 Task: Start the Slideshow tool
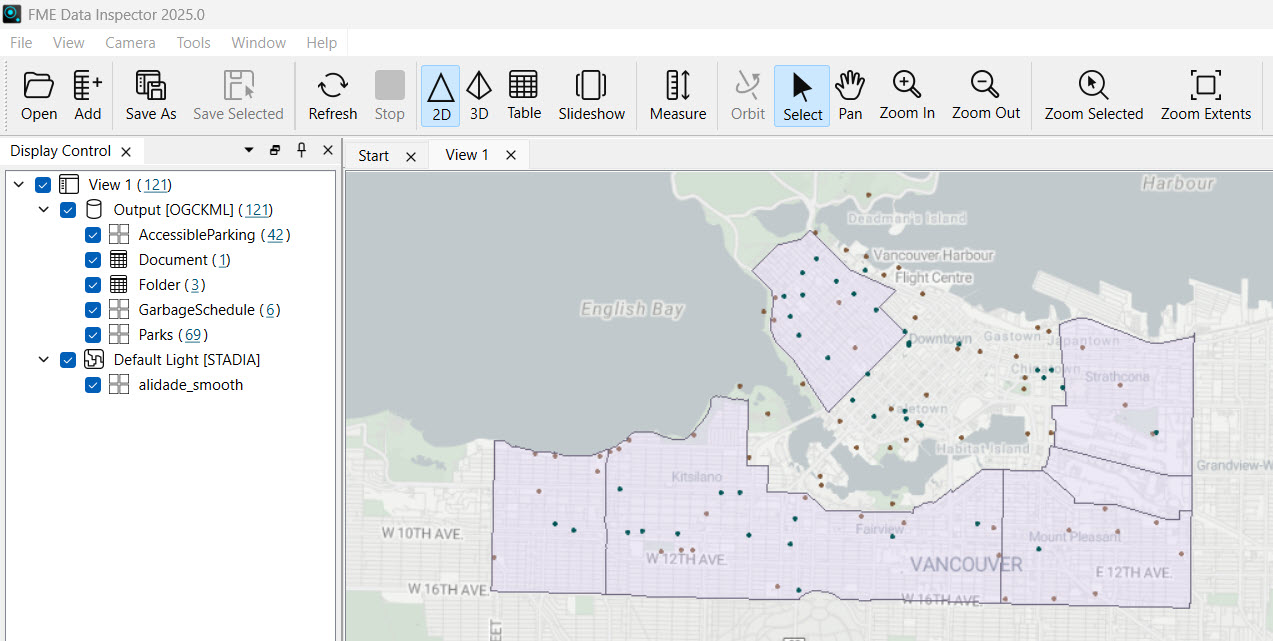591,86
